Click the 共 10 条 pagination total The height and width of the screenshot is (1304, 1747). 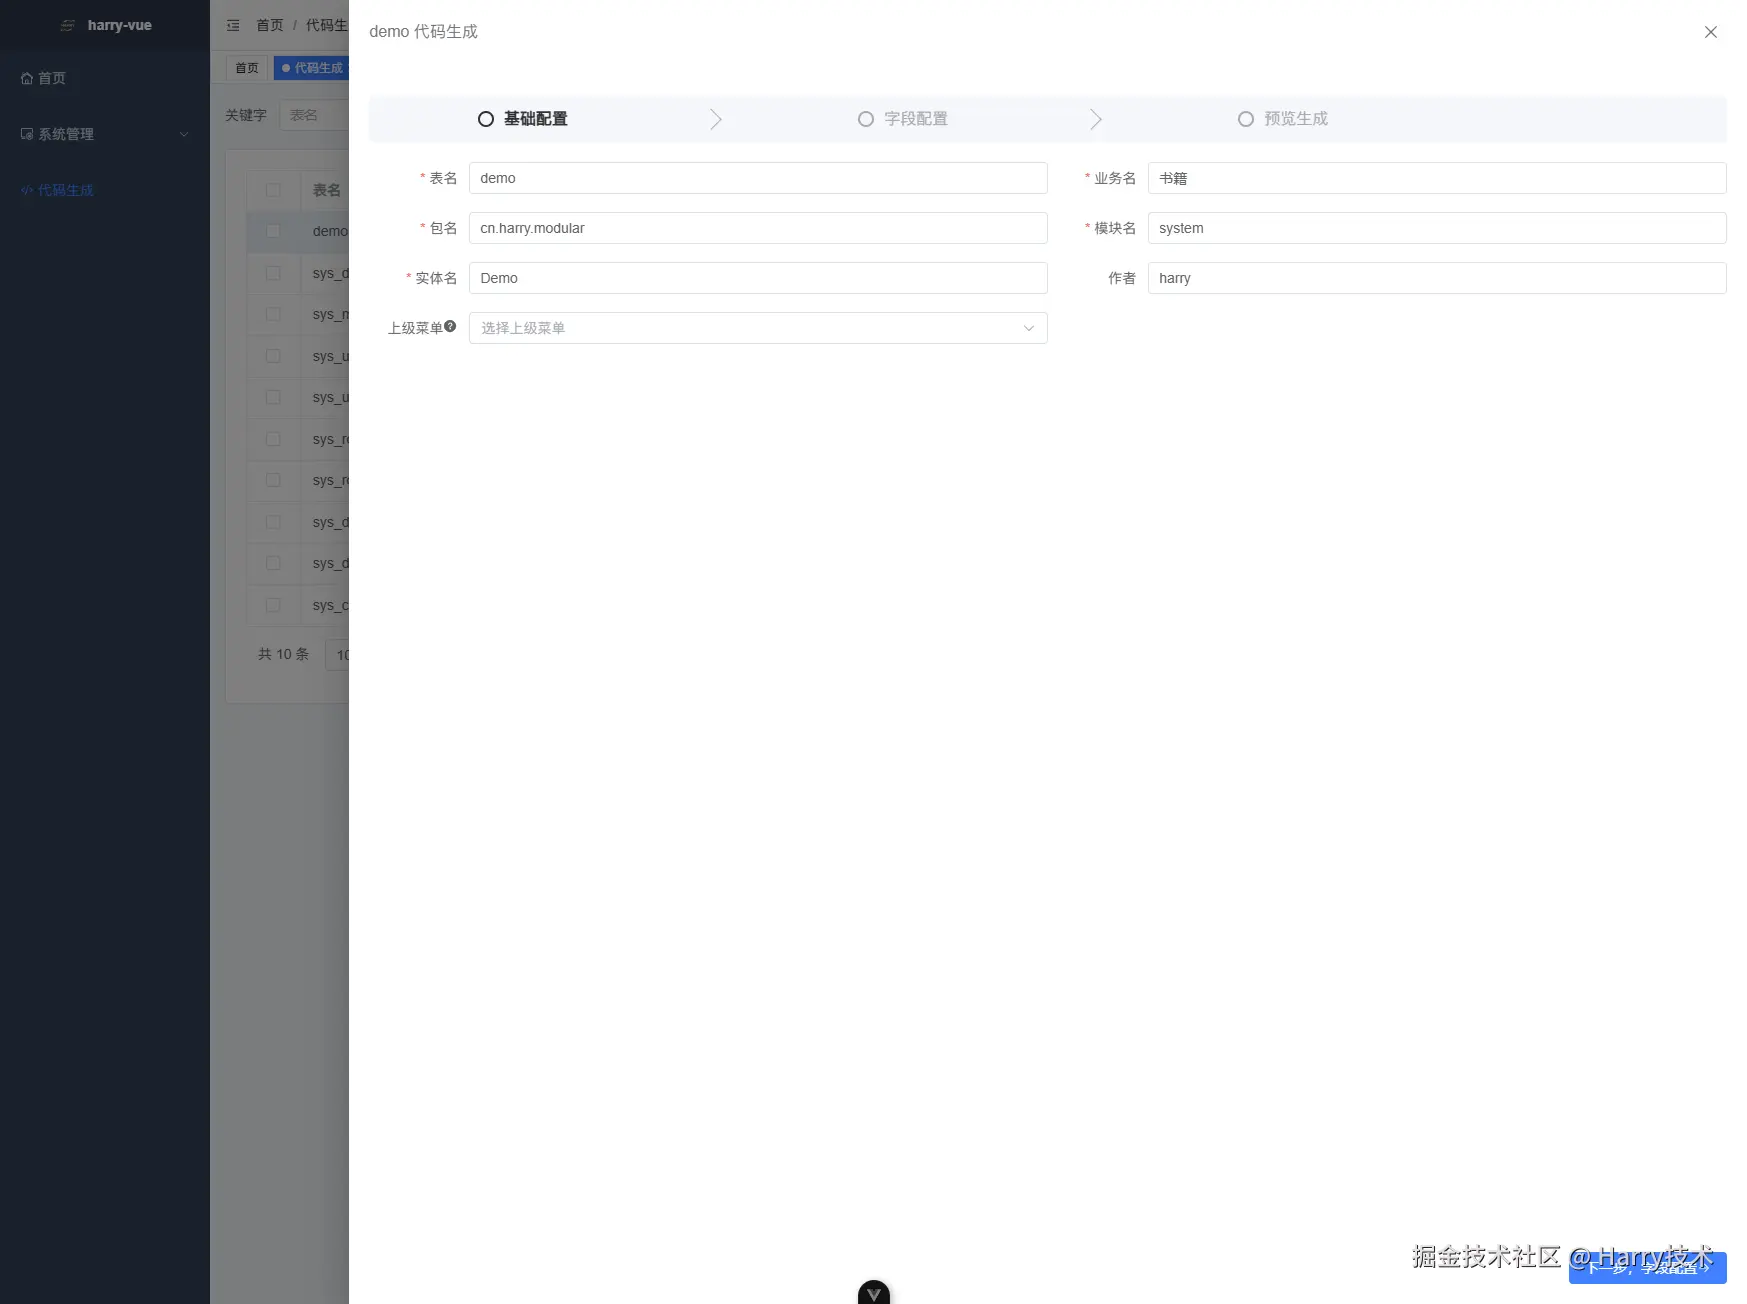tap(283, 654)
